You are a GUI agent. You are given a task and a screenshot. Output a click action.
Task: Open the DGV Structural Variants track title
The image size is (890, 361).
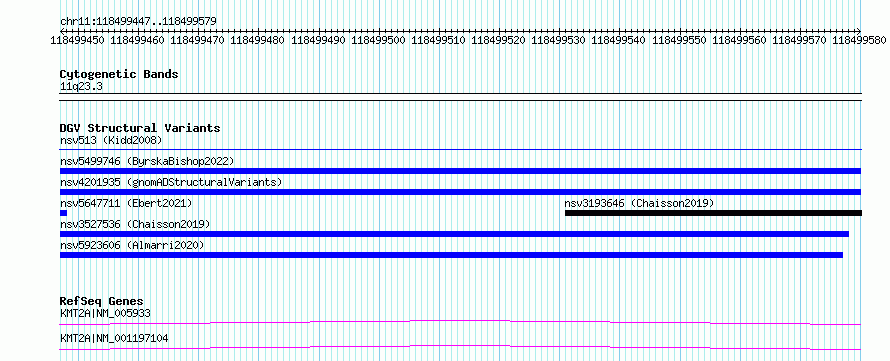coord(140,128)
